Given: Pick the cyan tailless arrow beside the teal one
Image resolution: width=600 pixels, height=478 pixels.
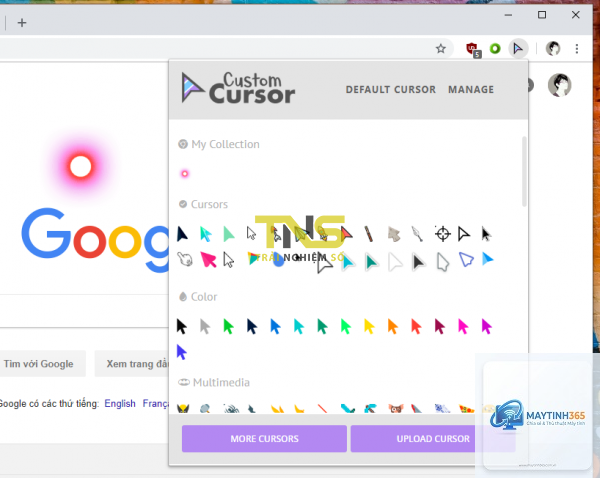Looking at the screenshot, I should click(348, 262).
